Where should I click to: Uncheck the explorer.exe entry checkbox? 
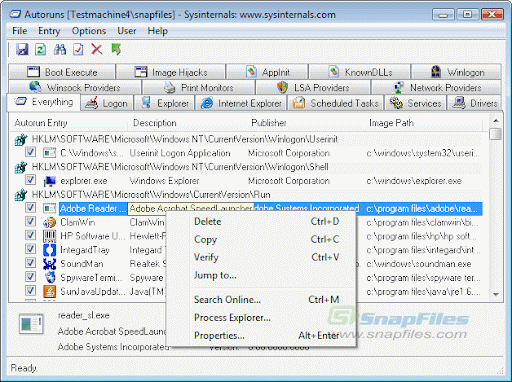pyautogui.click(x=30, y=180)
